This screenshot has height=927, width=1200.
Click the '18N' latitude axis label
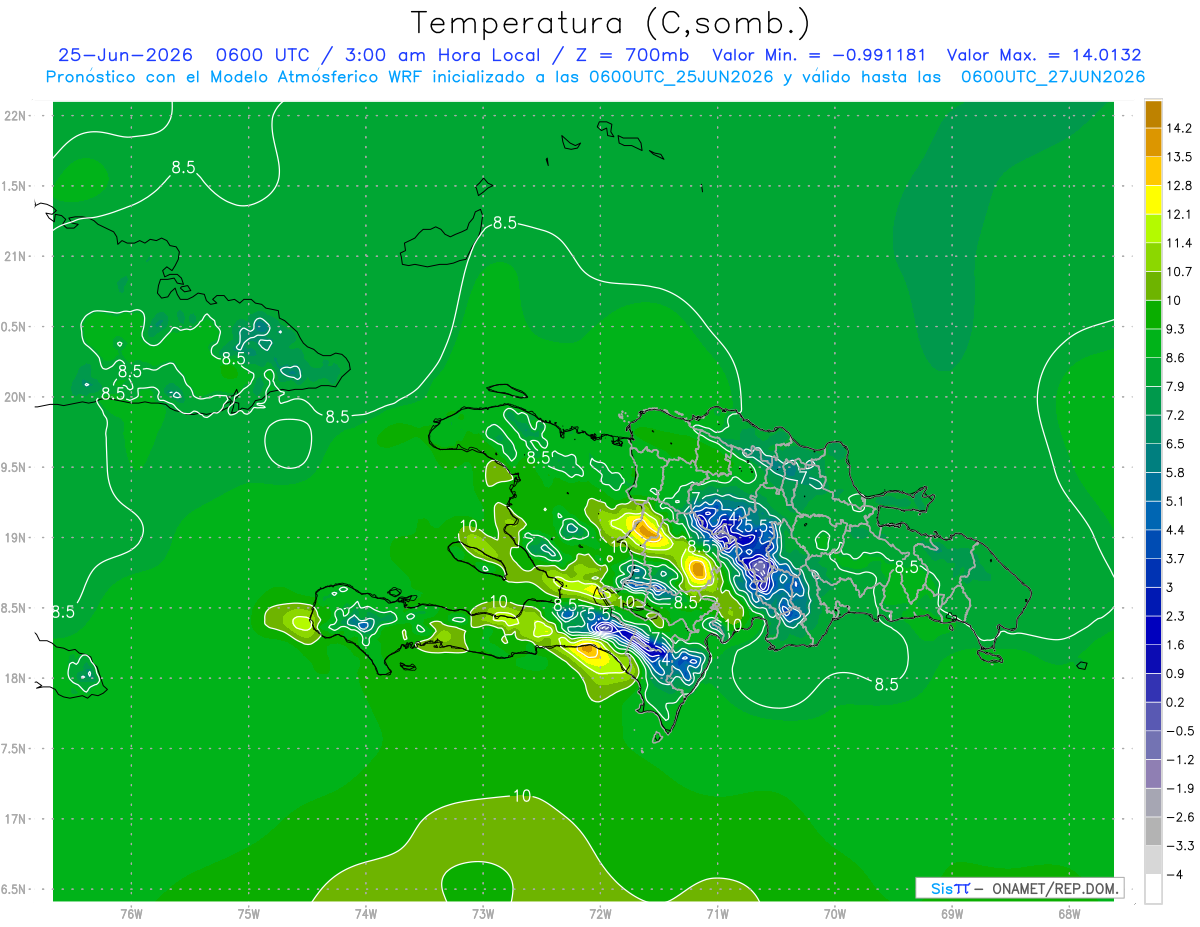click(x=15, y=678)
